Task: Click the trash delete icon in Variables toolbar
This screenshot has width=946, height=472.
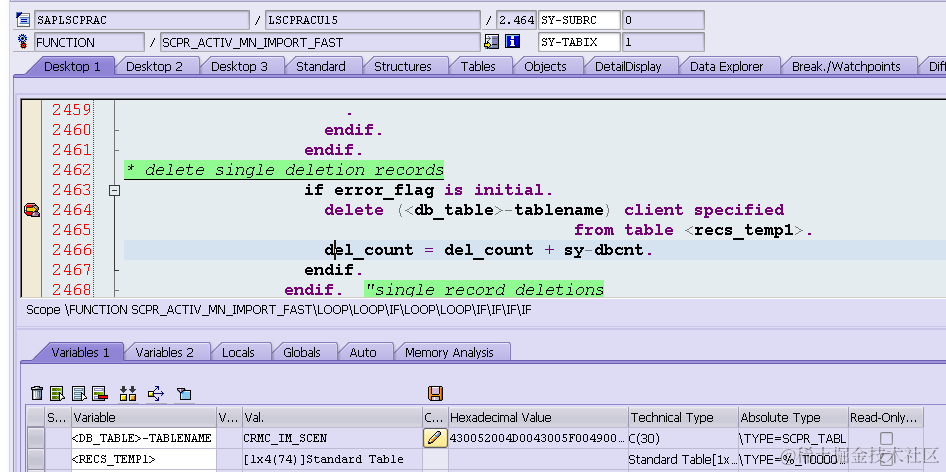Action: (37, 394)
